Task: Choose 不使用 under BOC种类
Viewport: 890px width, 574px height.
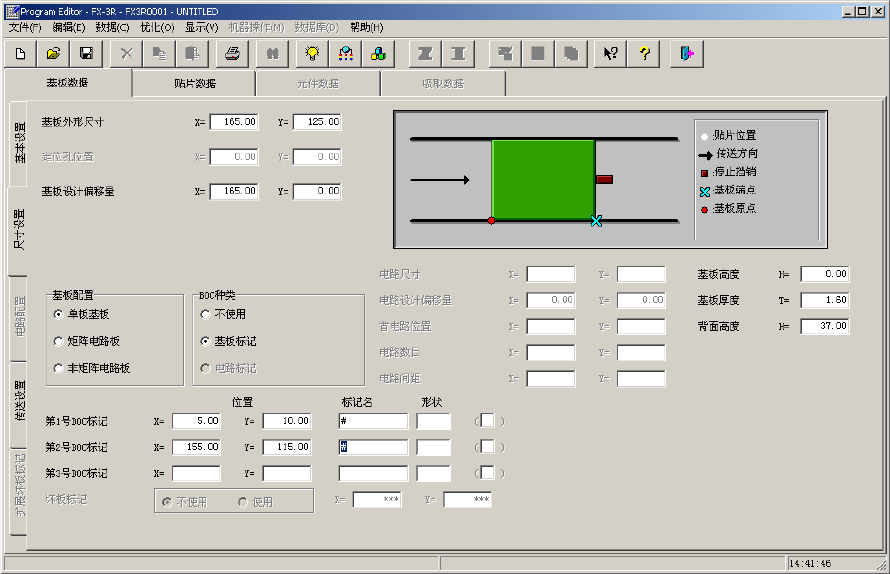Action: 206,314
